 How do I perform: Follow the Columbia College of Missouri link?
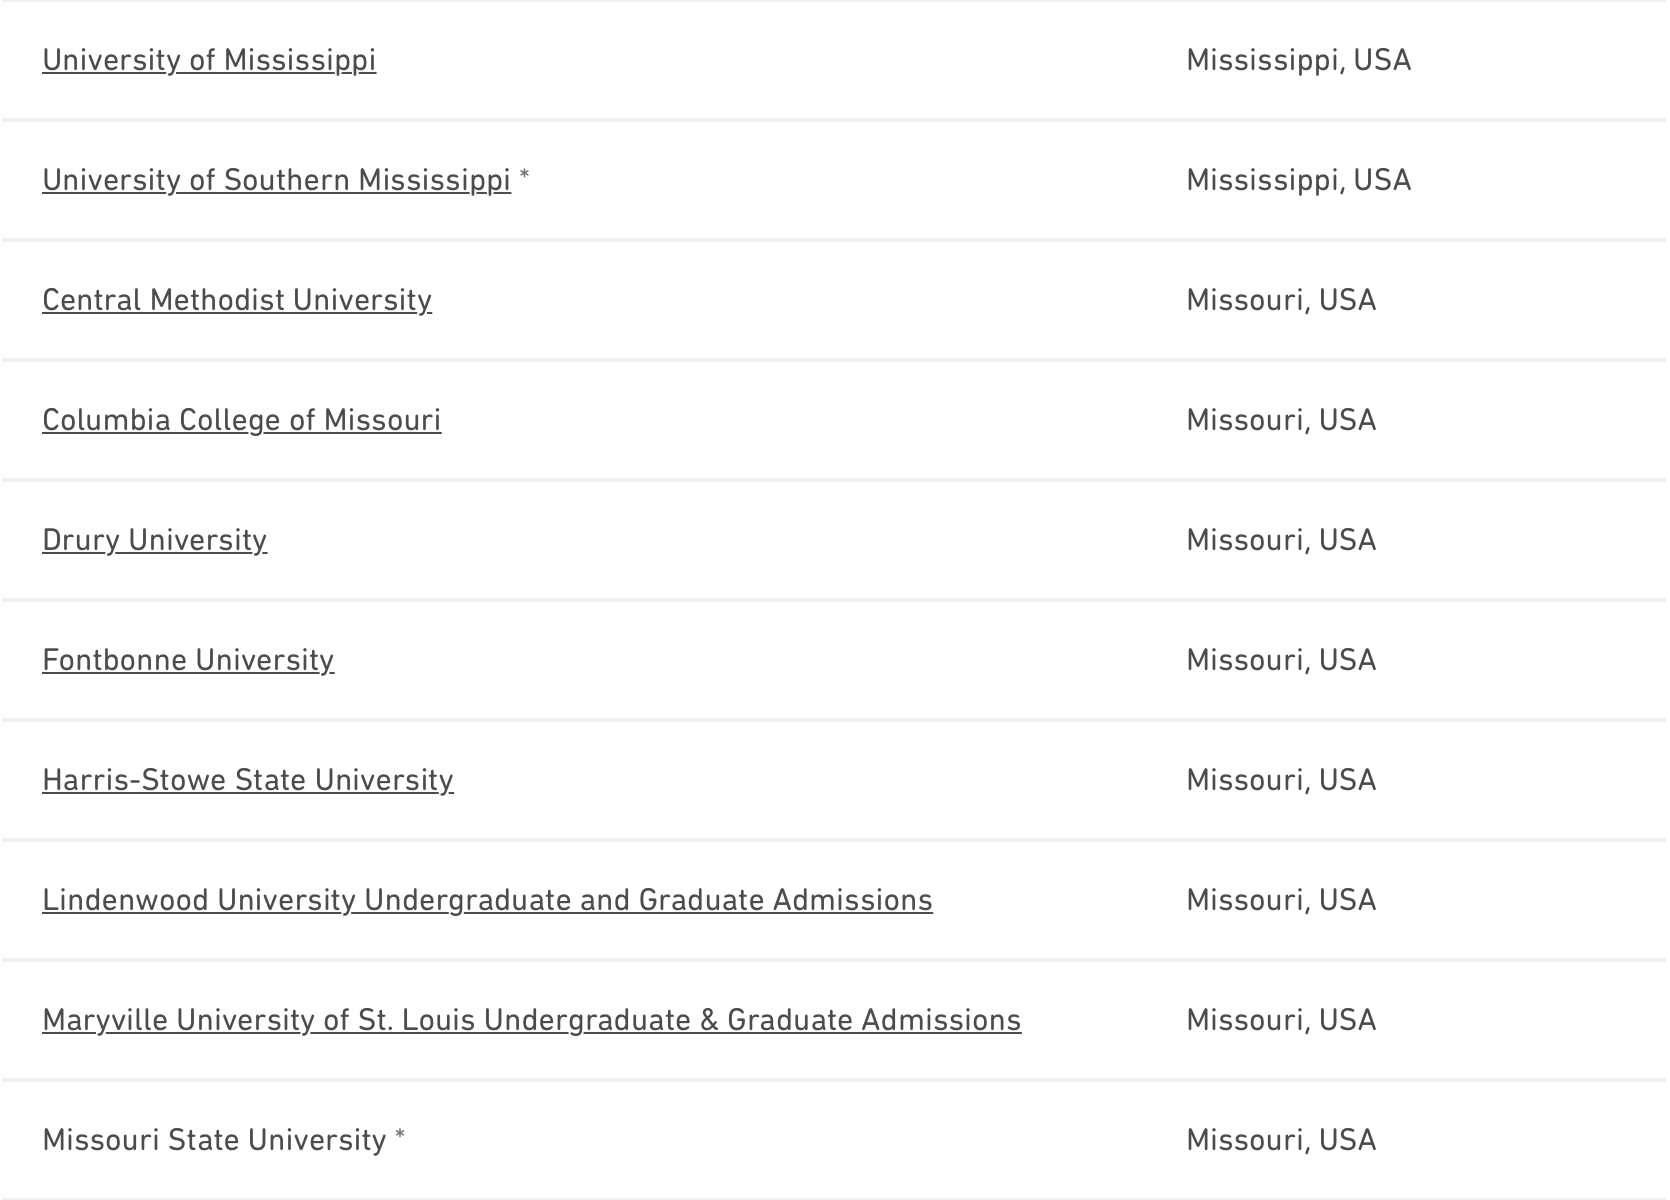(241, 420)
